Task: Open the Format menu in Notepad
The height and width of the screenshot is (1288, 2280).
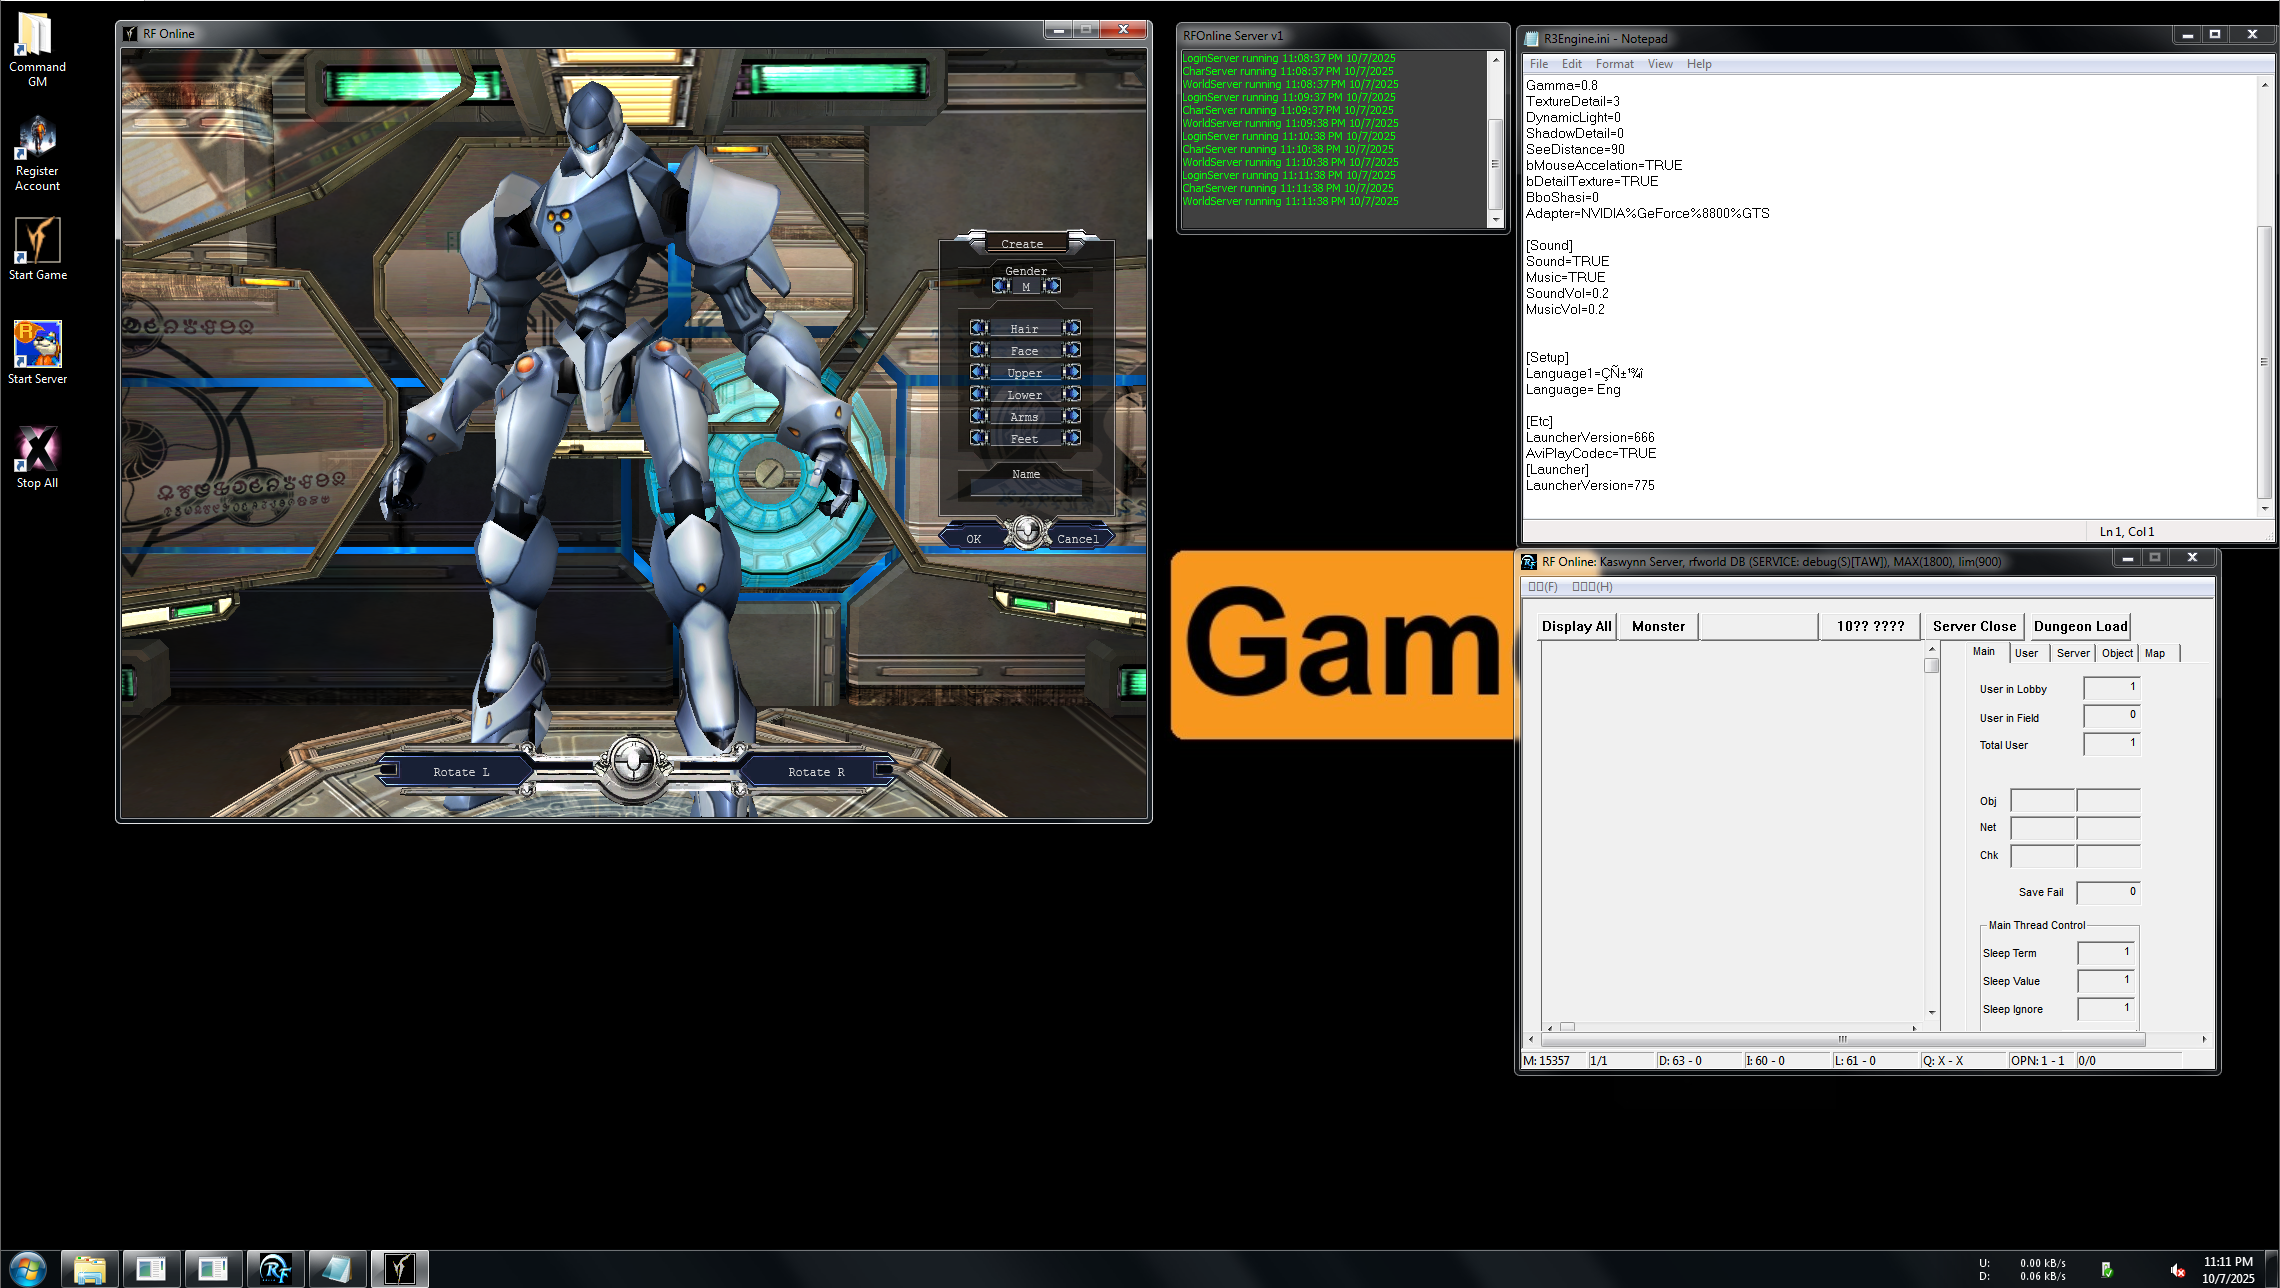Action: click(1614, 64)
